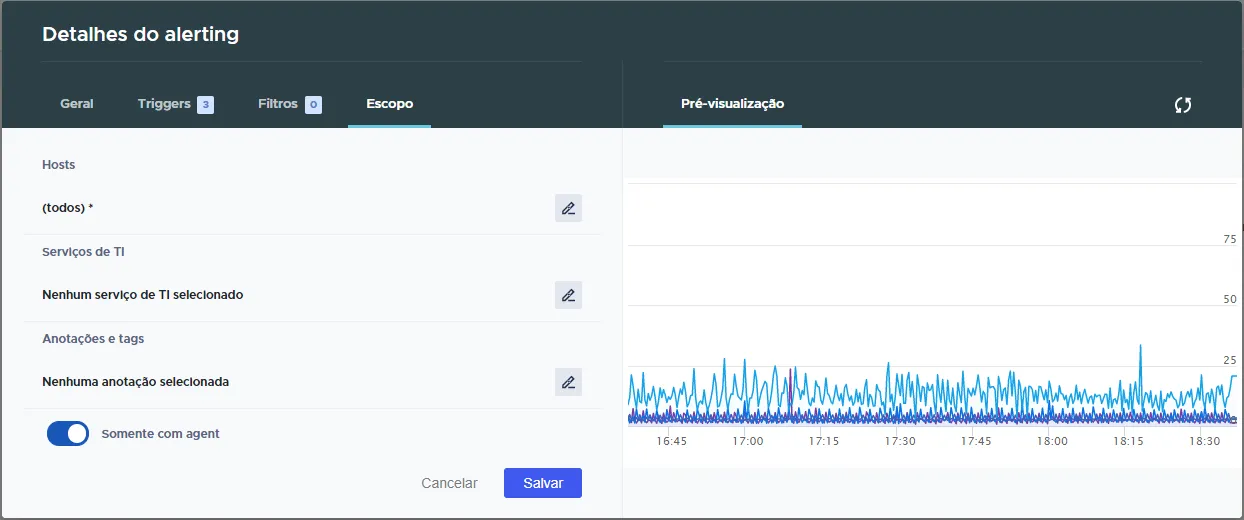The height and width of the screenshot is (520, 1244).
Task: Click the 18:00 time axis label
Action: [1052, 441]
